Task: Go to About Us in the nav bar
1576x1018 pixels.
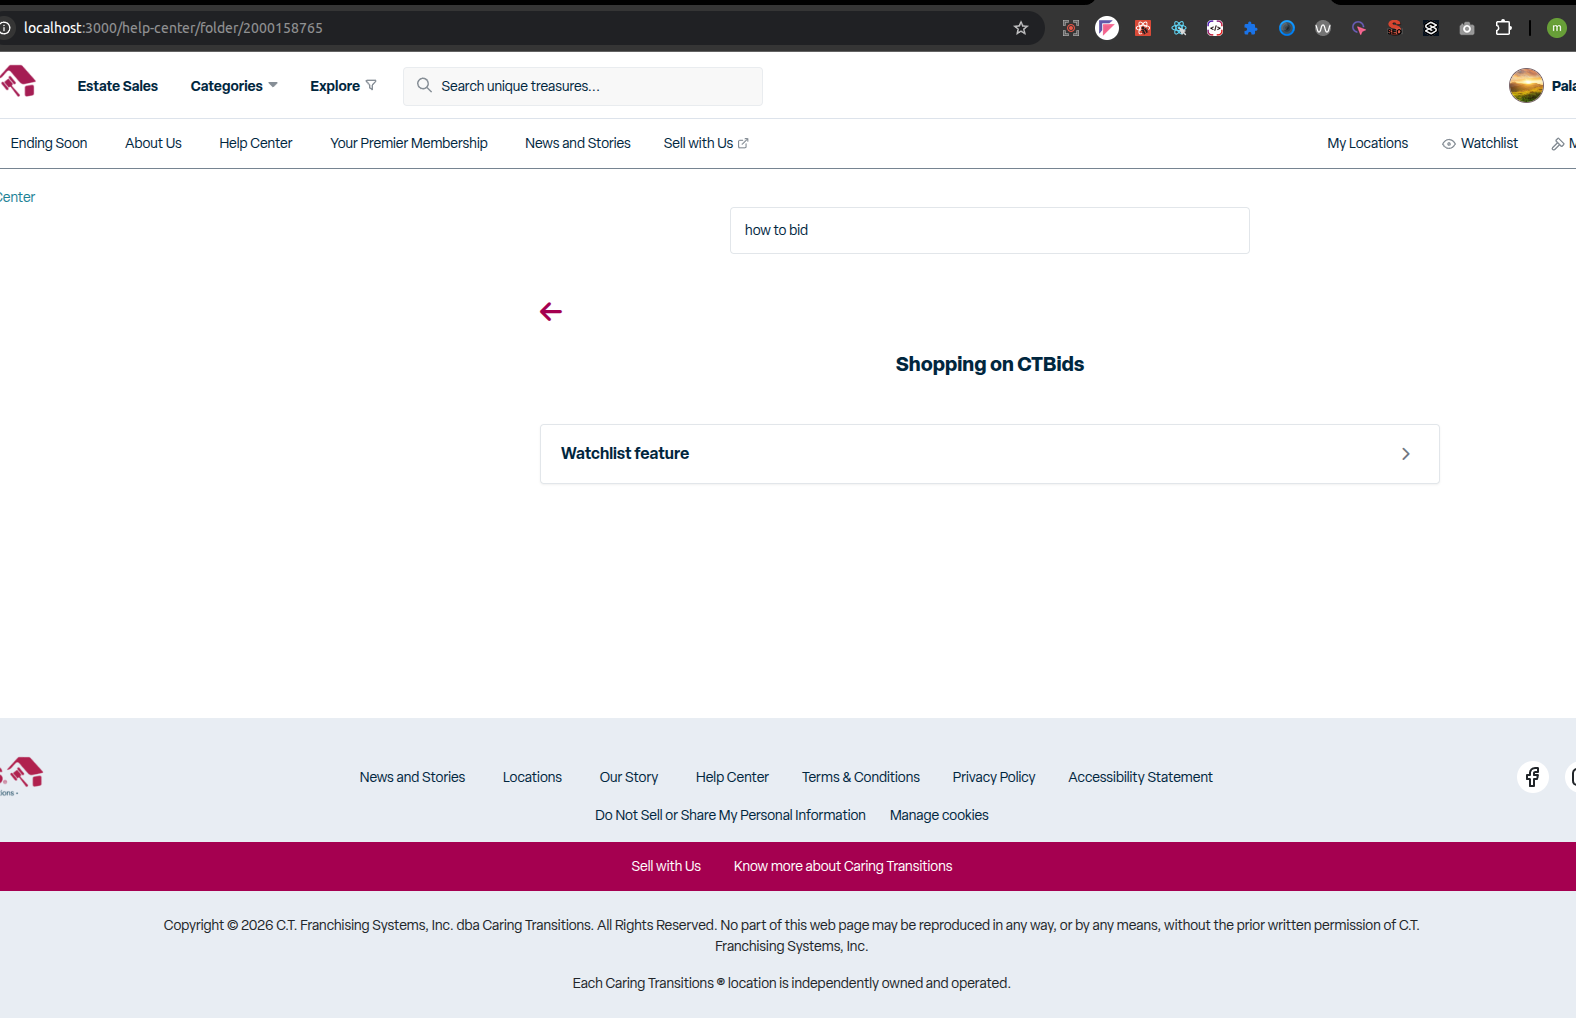Action: point(153,143)
